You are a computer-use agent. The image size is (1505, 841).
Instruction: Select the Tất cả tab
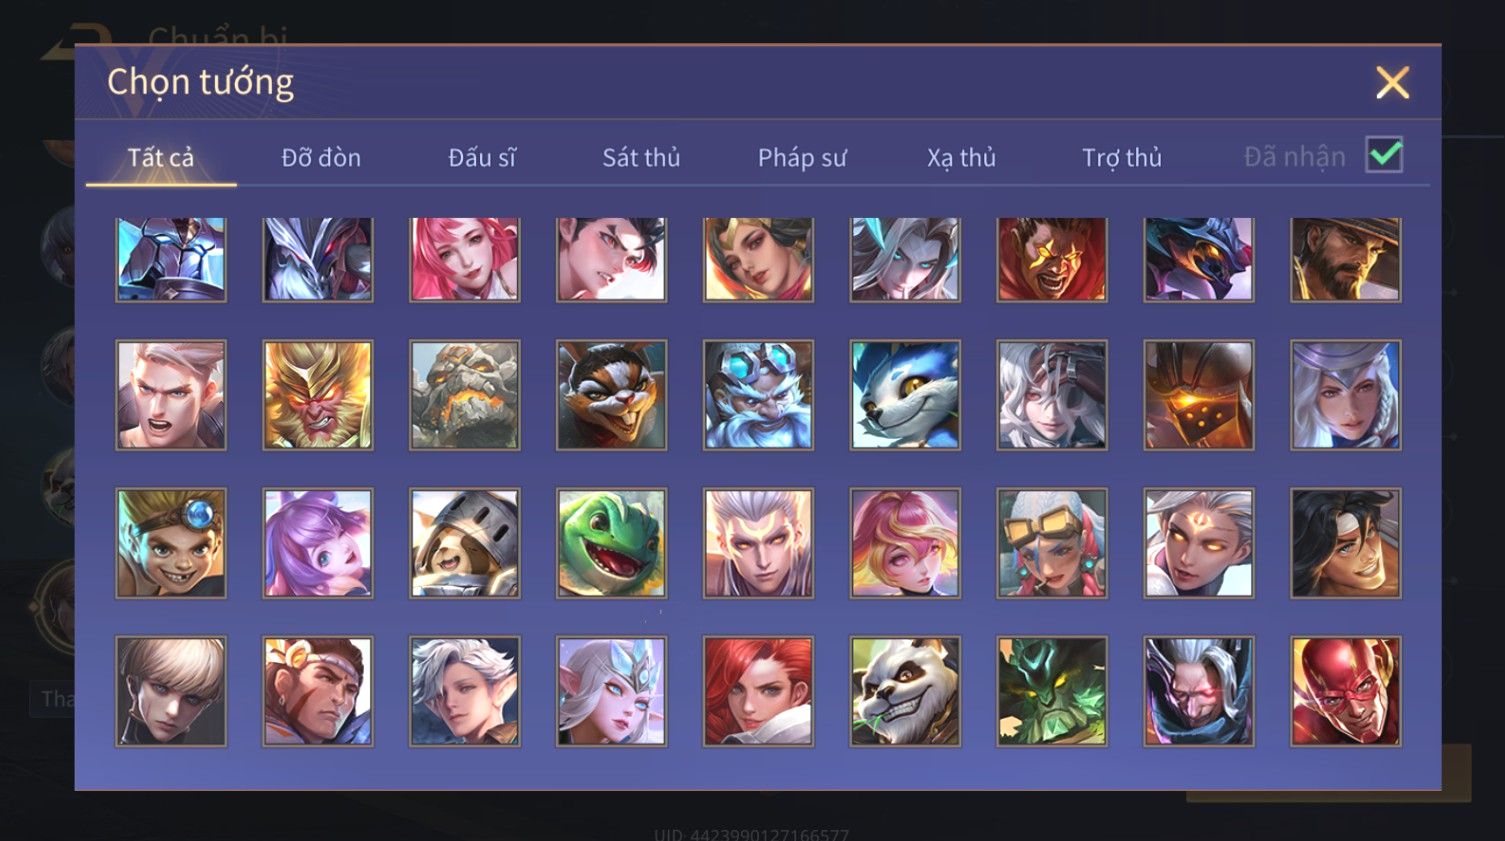[161, 157]
